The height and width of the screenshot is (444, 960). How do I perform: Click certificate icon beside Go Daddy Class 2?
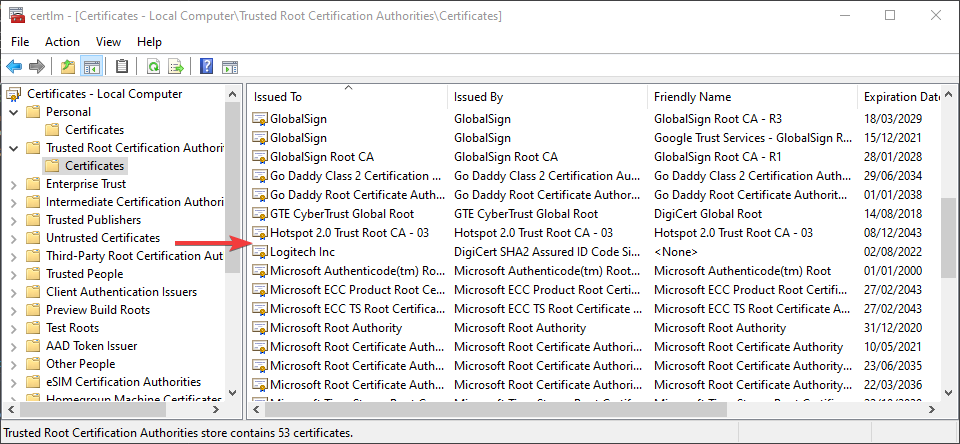pos(260,176)
